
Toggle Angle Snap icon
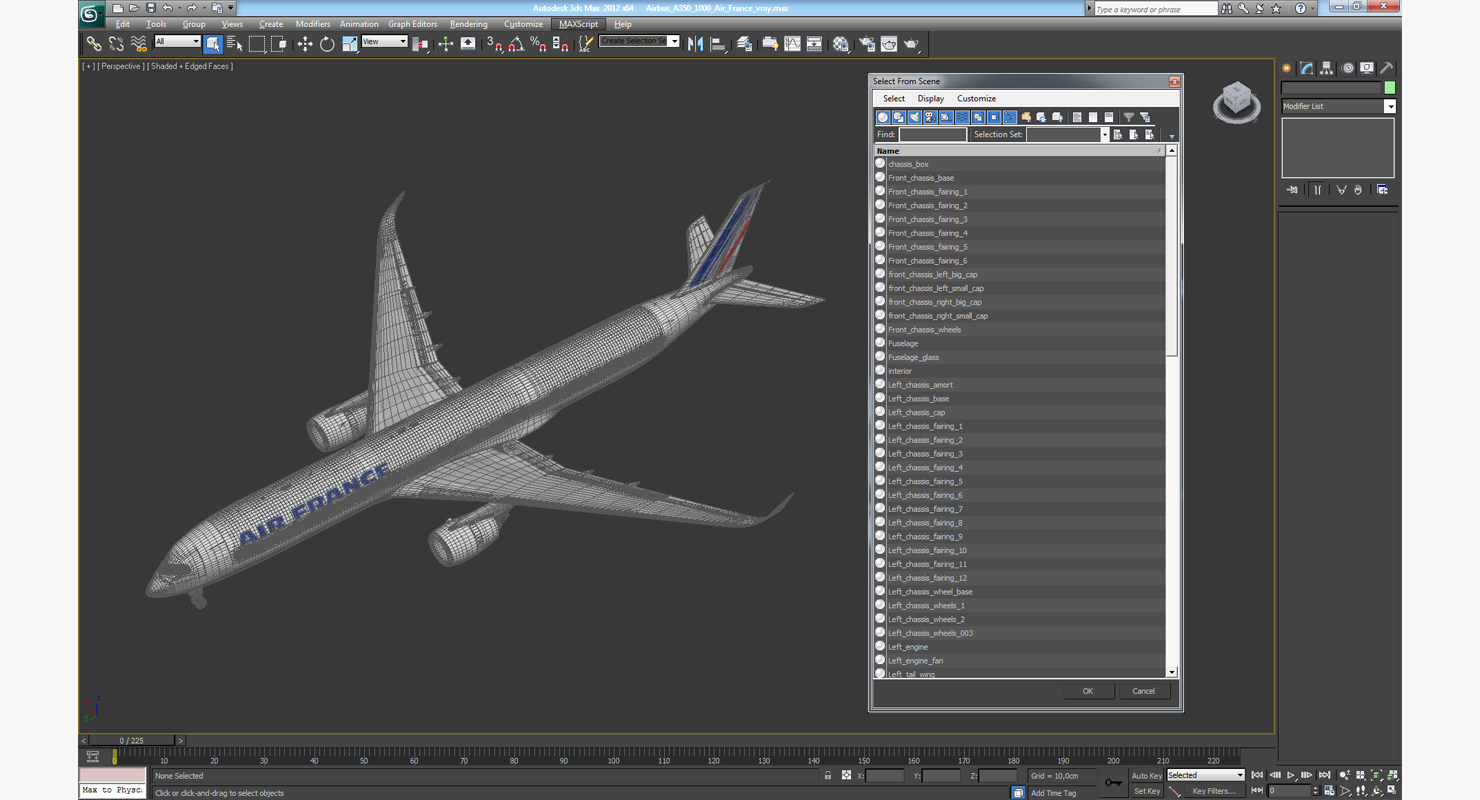[x=516, y=43]
